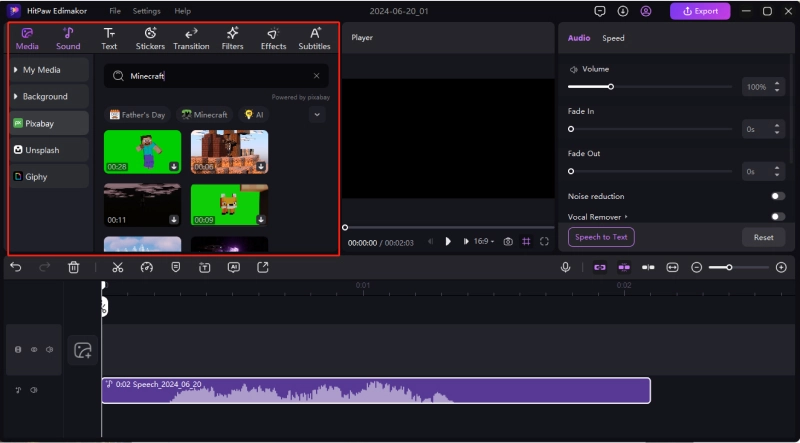Expand the My Media folder
This screenshot has width=800, height=443.
tap(48, 70)
